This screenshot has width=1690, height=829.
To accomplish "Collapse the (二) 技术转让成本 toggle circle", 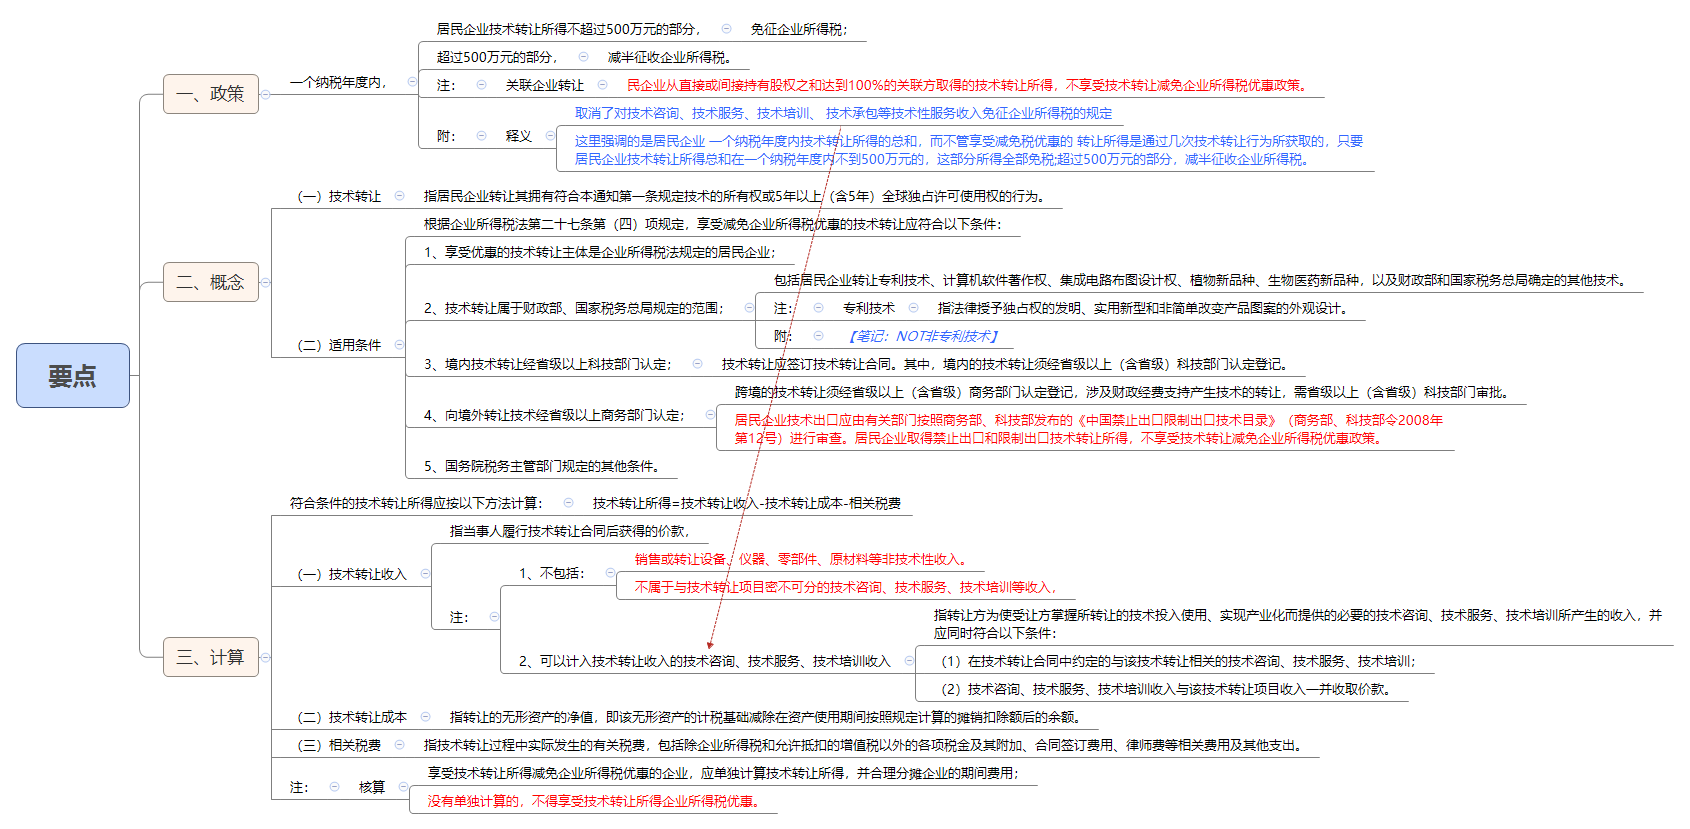I will pyautogui.click(x=425, y=717).
